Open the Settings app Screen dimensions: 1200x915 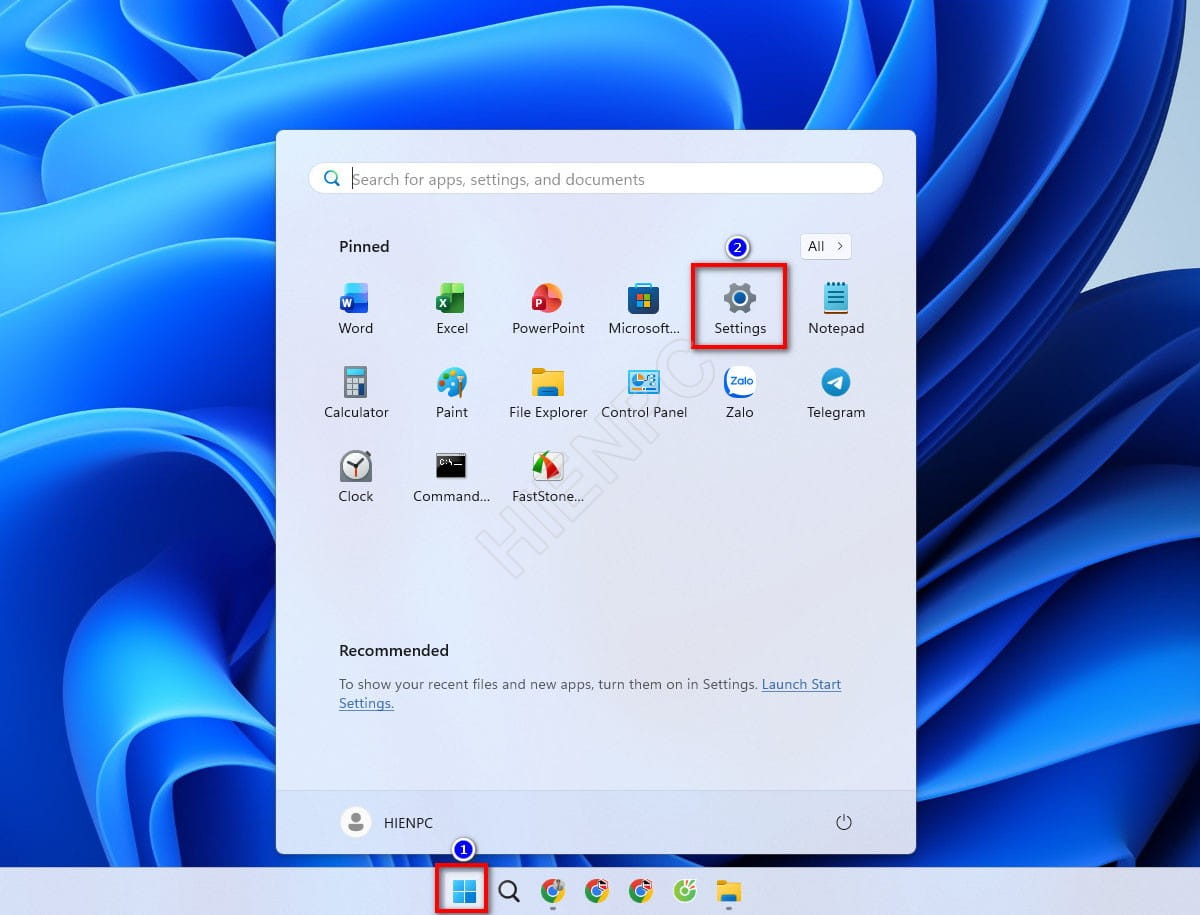click(740, 309)
